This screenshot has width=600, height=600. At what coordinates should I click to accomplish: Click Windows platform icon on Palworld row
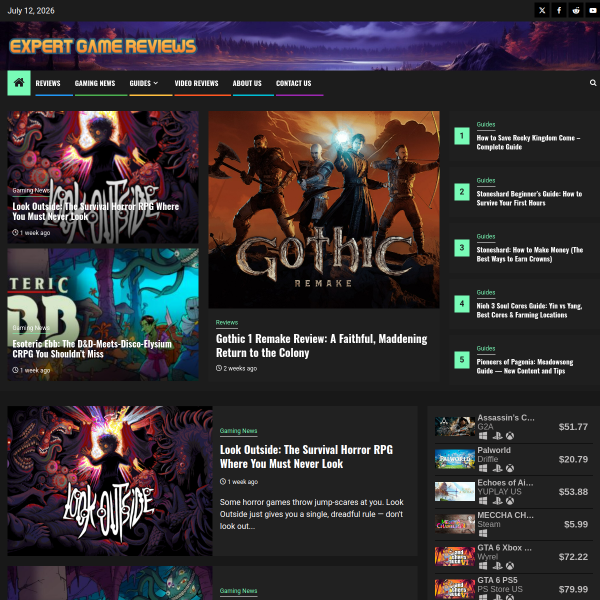point(483,468)
